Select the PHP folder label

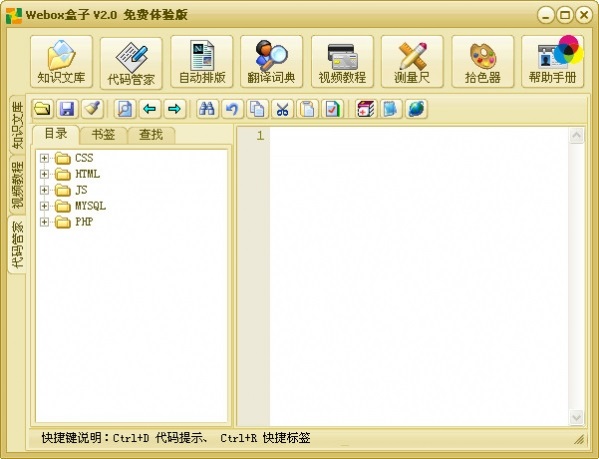pos(84,222)
